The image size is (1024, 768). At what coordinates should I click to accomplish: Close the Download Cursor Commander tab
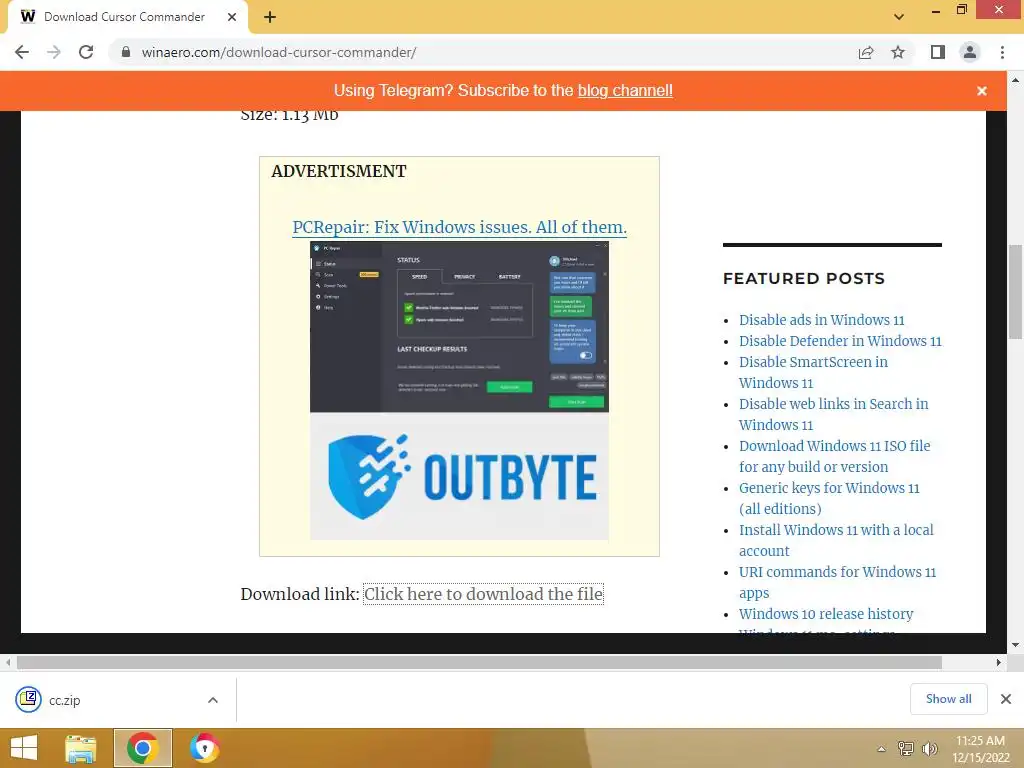[x=232, y=17]
